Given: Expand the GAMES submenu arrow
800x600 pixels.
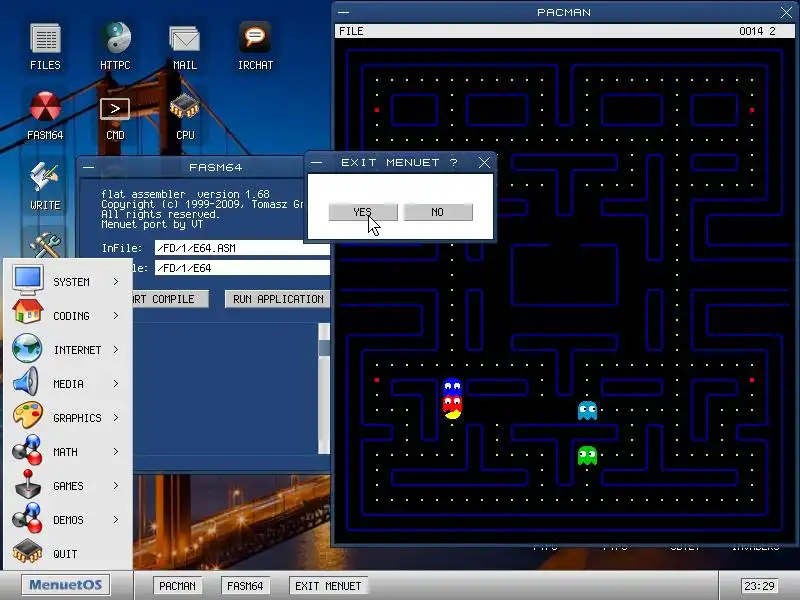Looking at the screenshot, I should click(x=116, y=486).
